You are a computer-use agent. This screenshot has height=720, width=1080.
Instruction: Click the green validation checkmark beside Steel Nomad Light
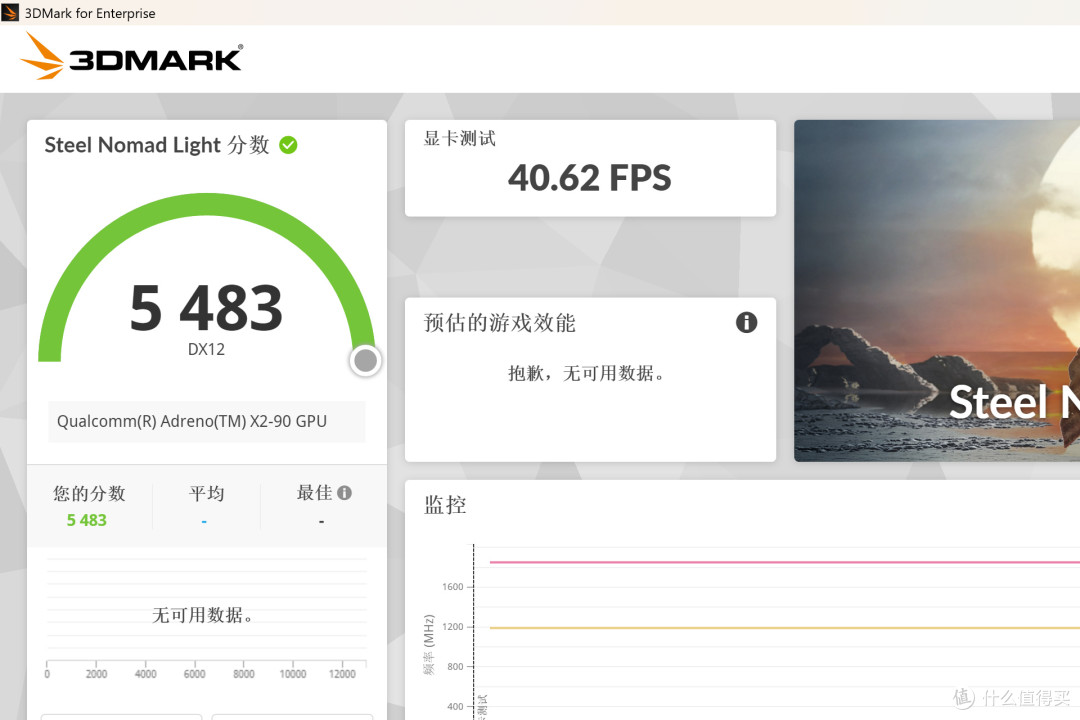[288, 145]
